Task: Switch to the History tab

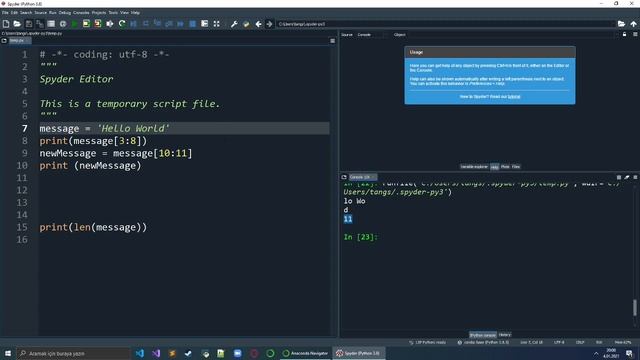Action: pyautogui.click(x=504, y=335)
